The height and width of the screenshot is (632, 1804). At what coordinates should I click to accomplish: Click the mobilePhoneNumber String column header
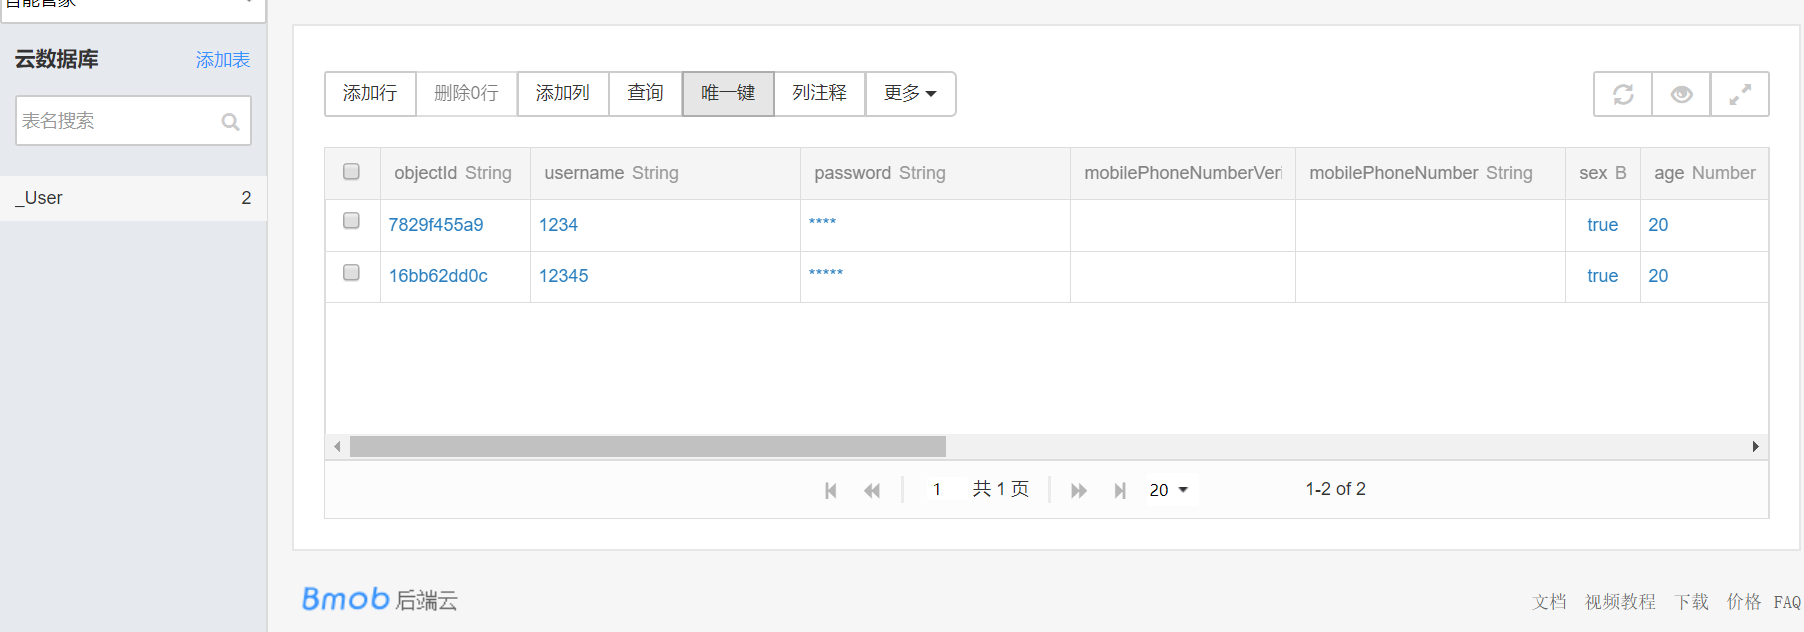(1430, 173)
